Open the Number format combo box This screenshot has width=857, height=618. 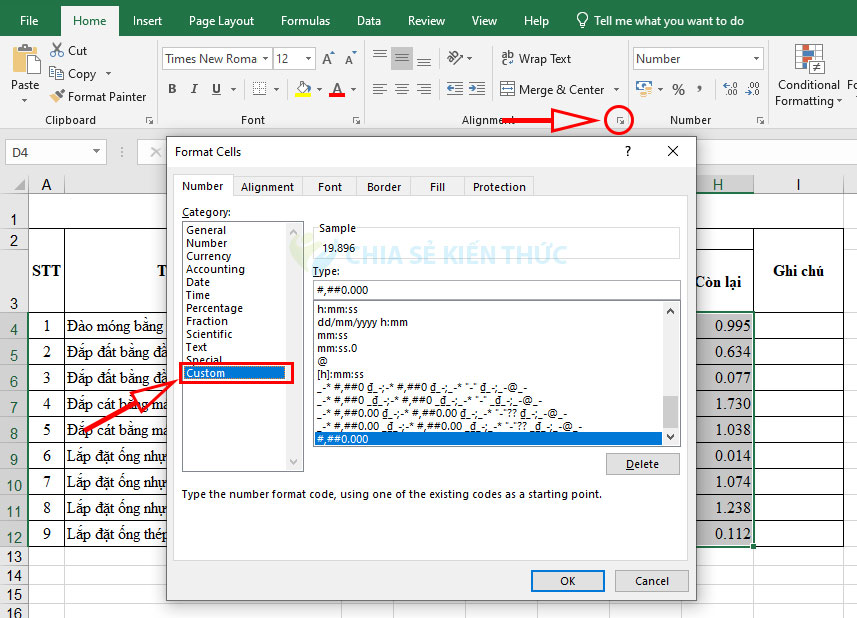pos(697,57)
